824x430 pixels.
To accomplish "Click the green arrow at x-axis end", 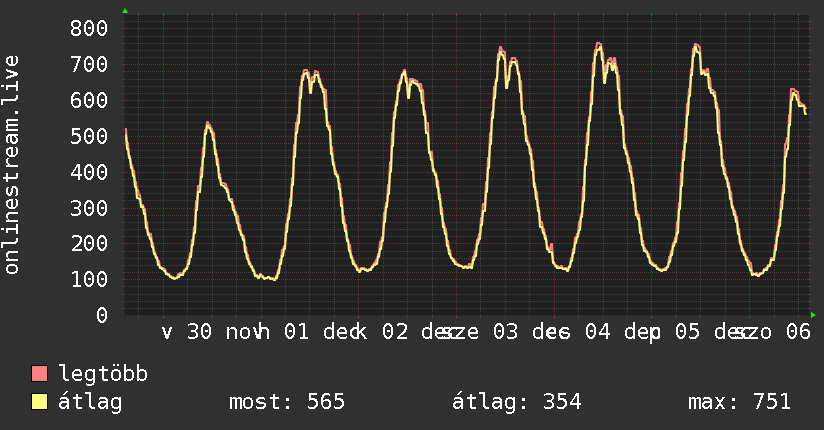I will (x=813, y=315).
